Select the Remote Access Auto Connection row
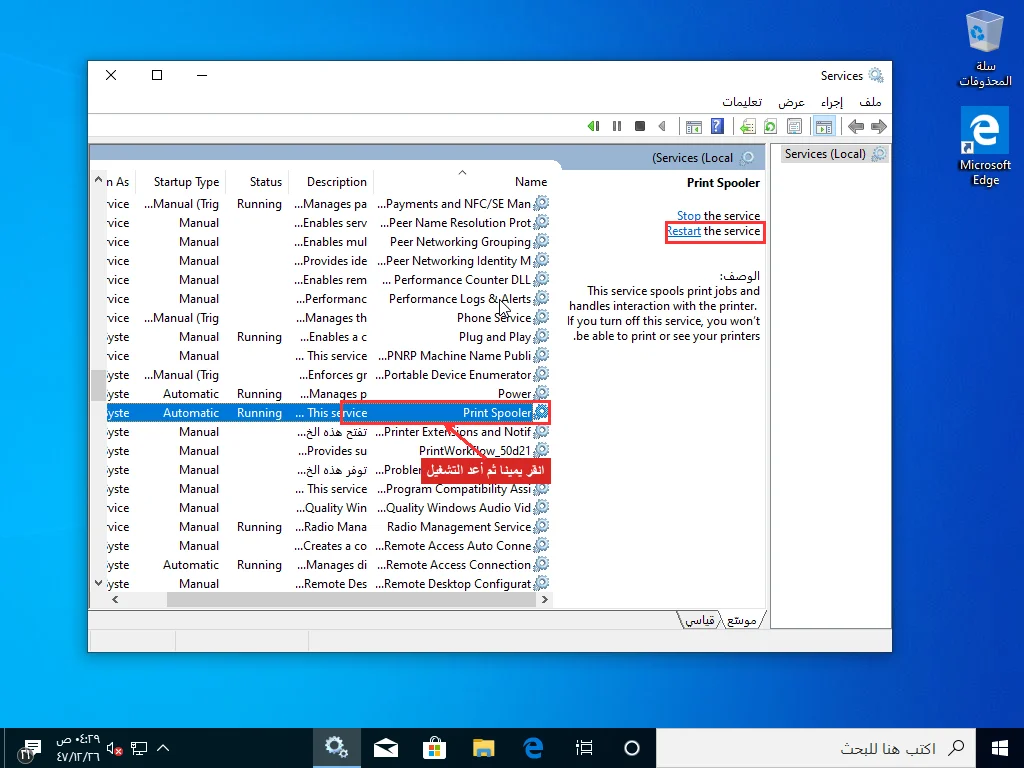This screenshot has width=1024, height=768. tap(328, 545)
